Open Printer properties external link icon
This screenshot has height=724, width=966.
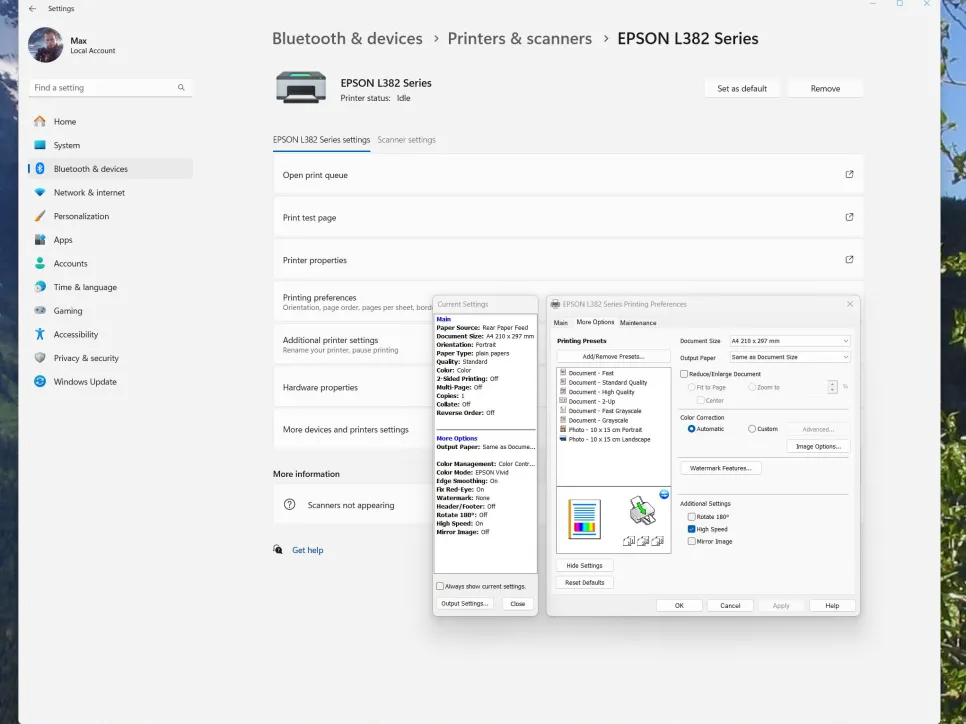849,259
